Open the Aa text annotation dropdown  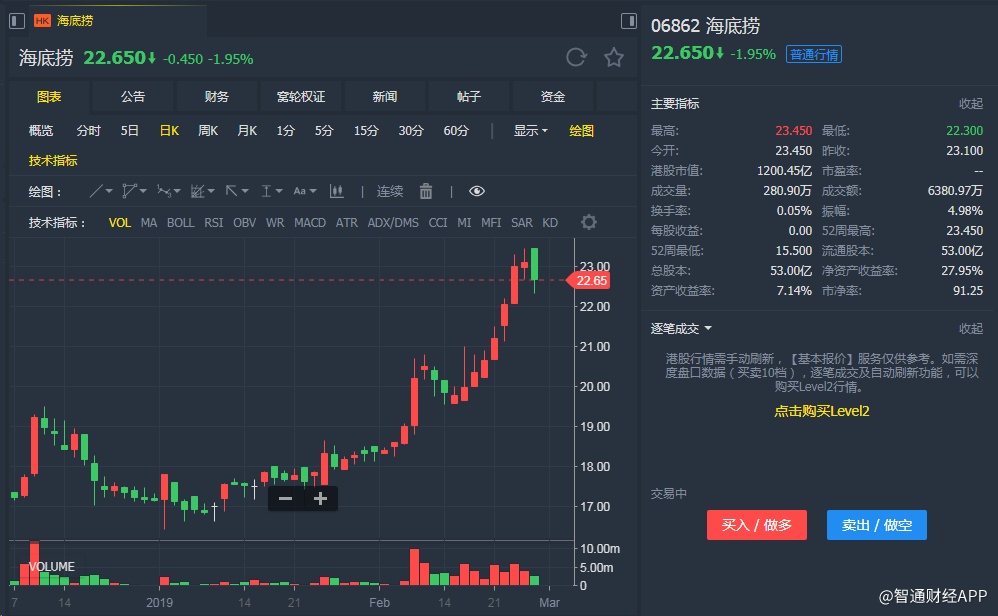(x=304, y=191)
